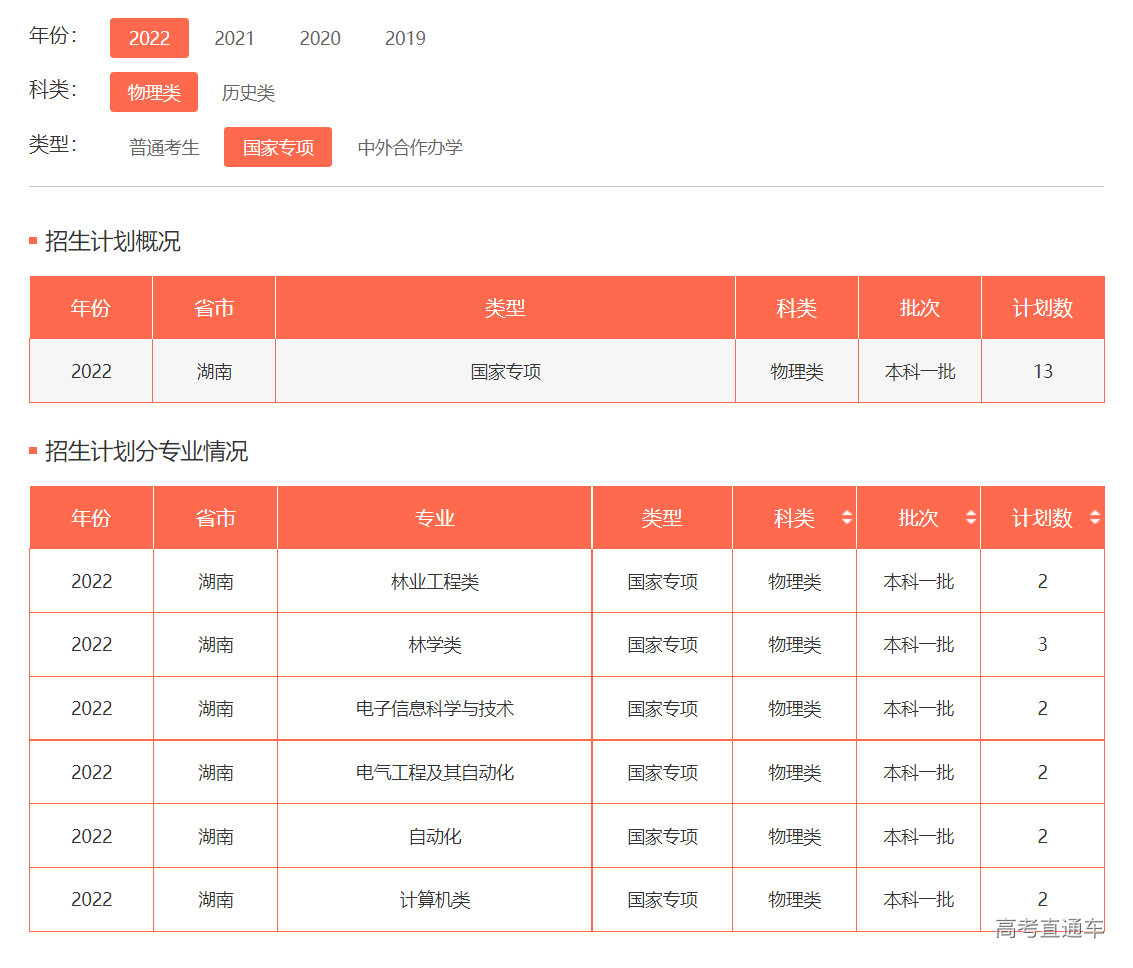Switch 科类 filter to 历史类

[248, 92]
